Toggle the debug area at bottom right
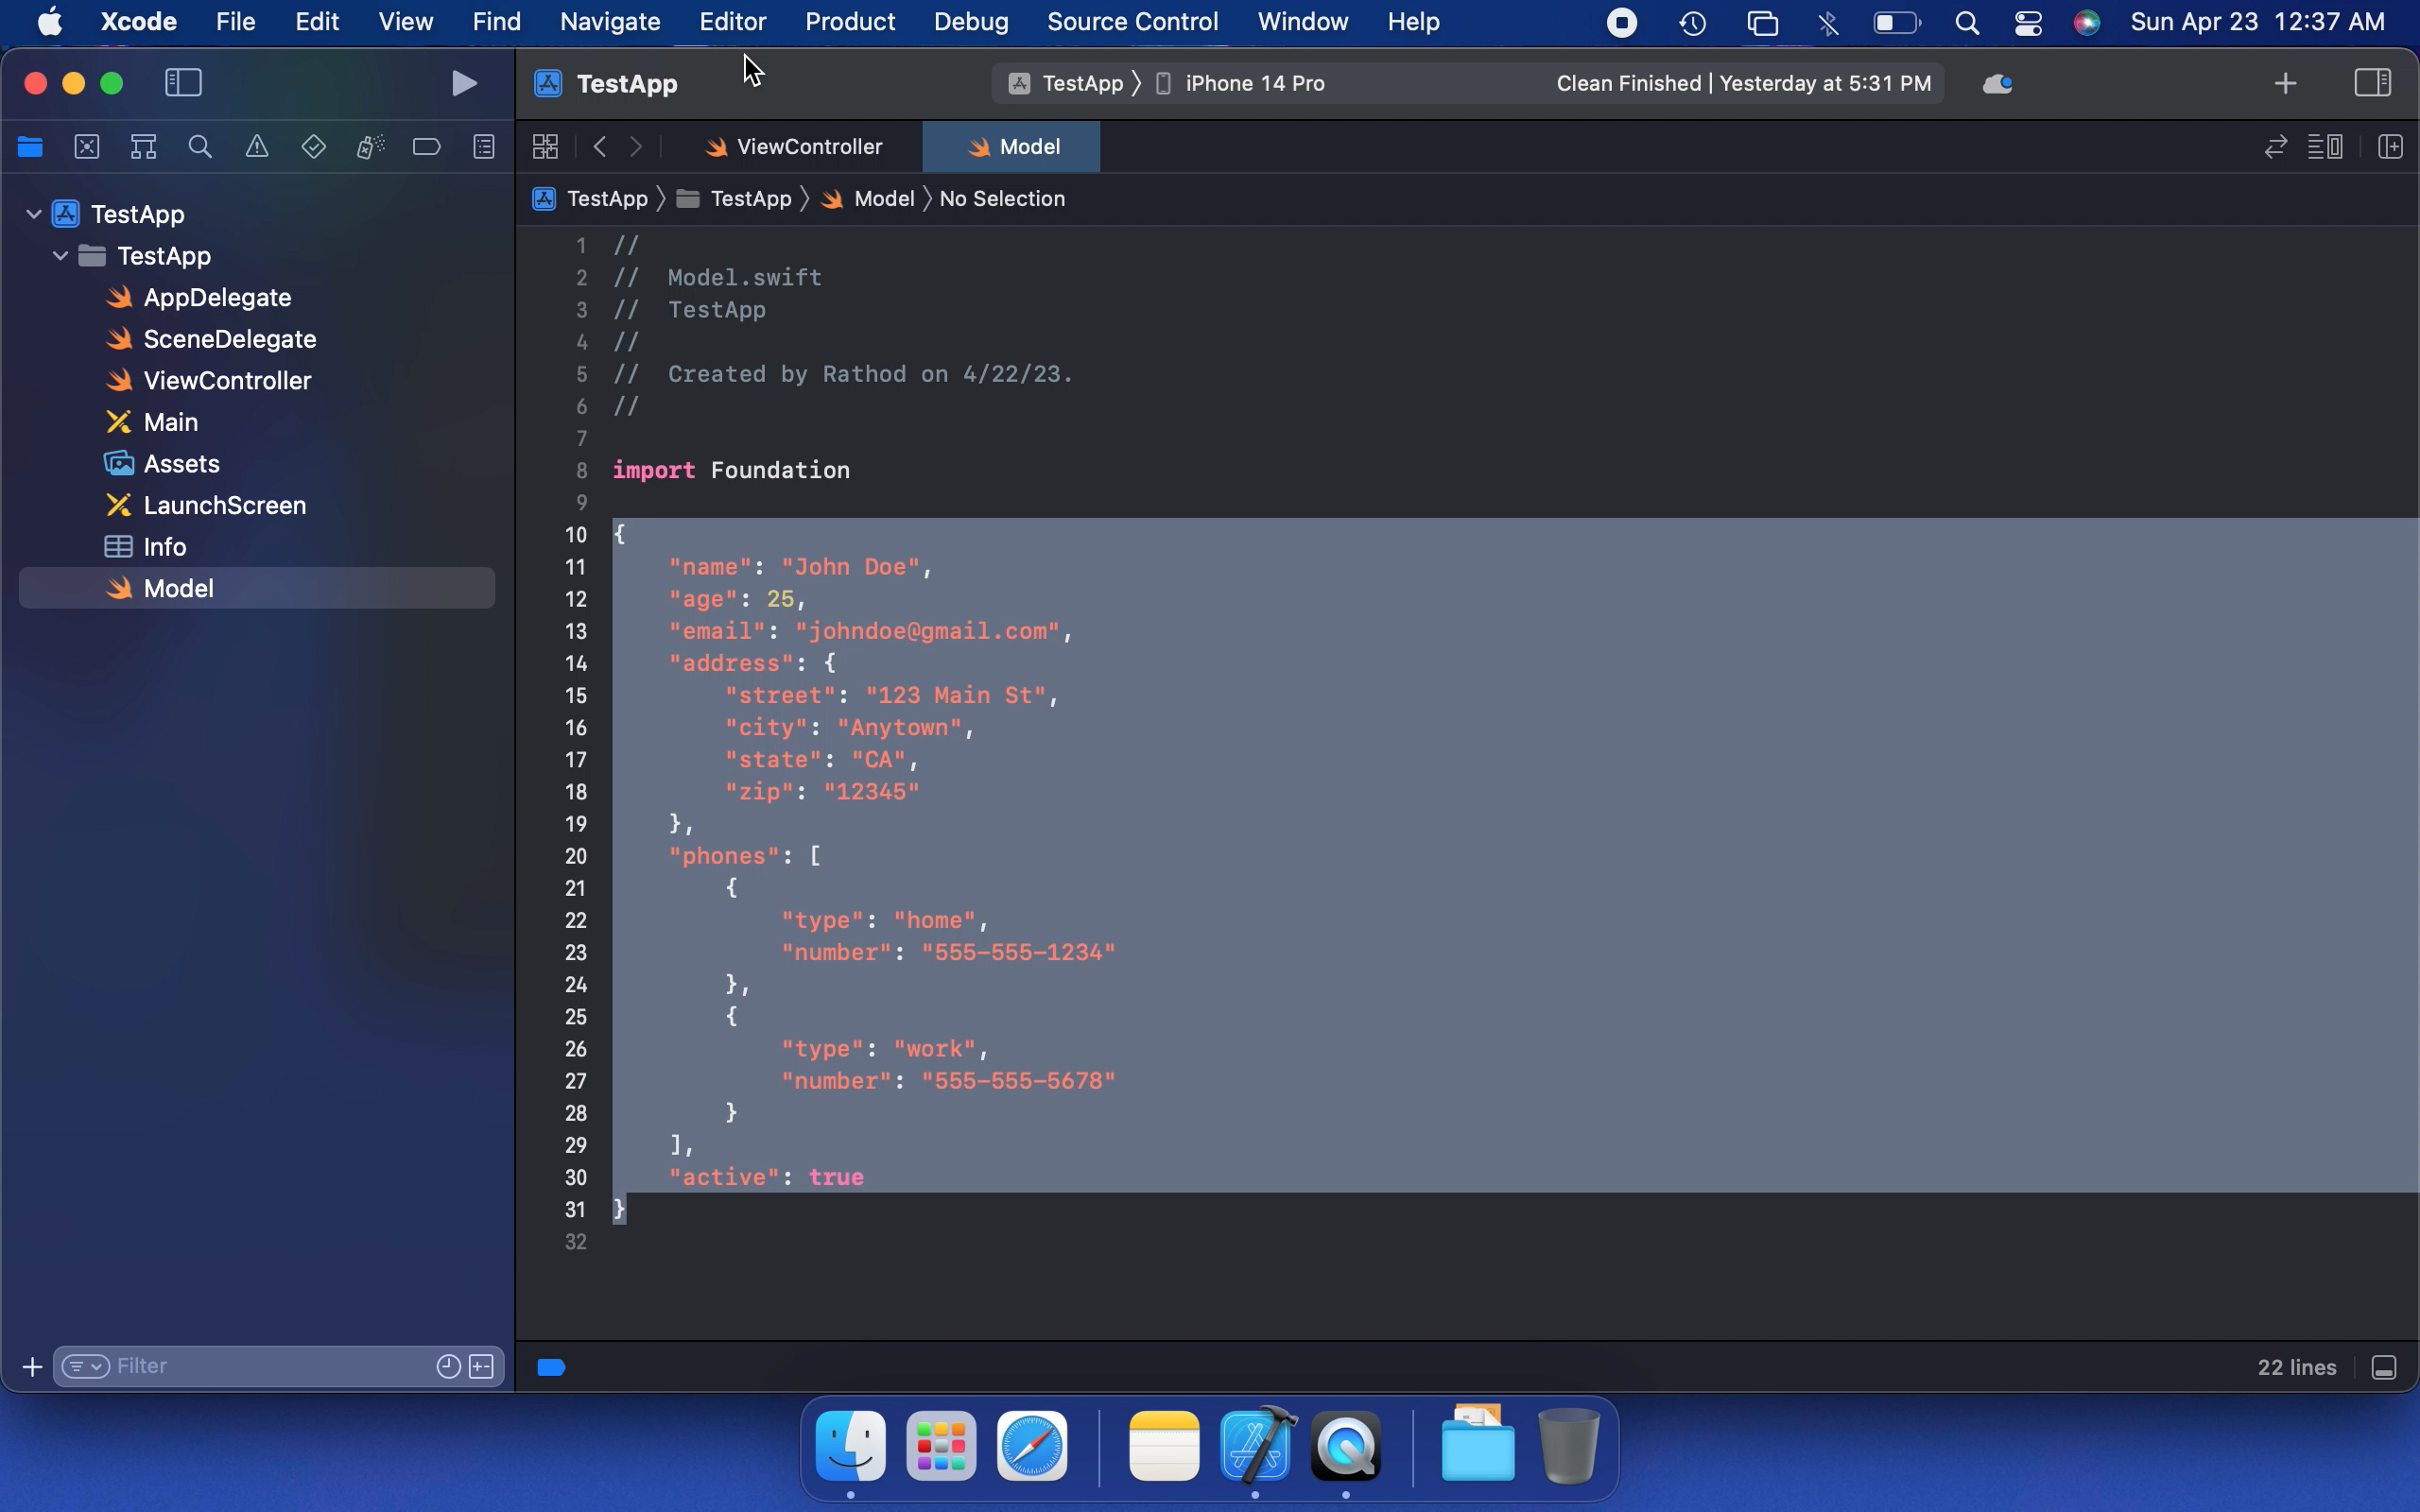This screenshot has width=2420, height=1512. click(2383, 1367)
